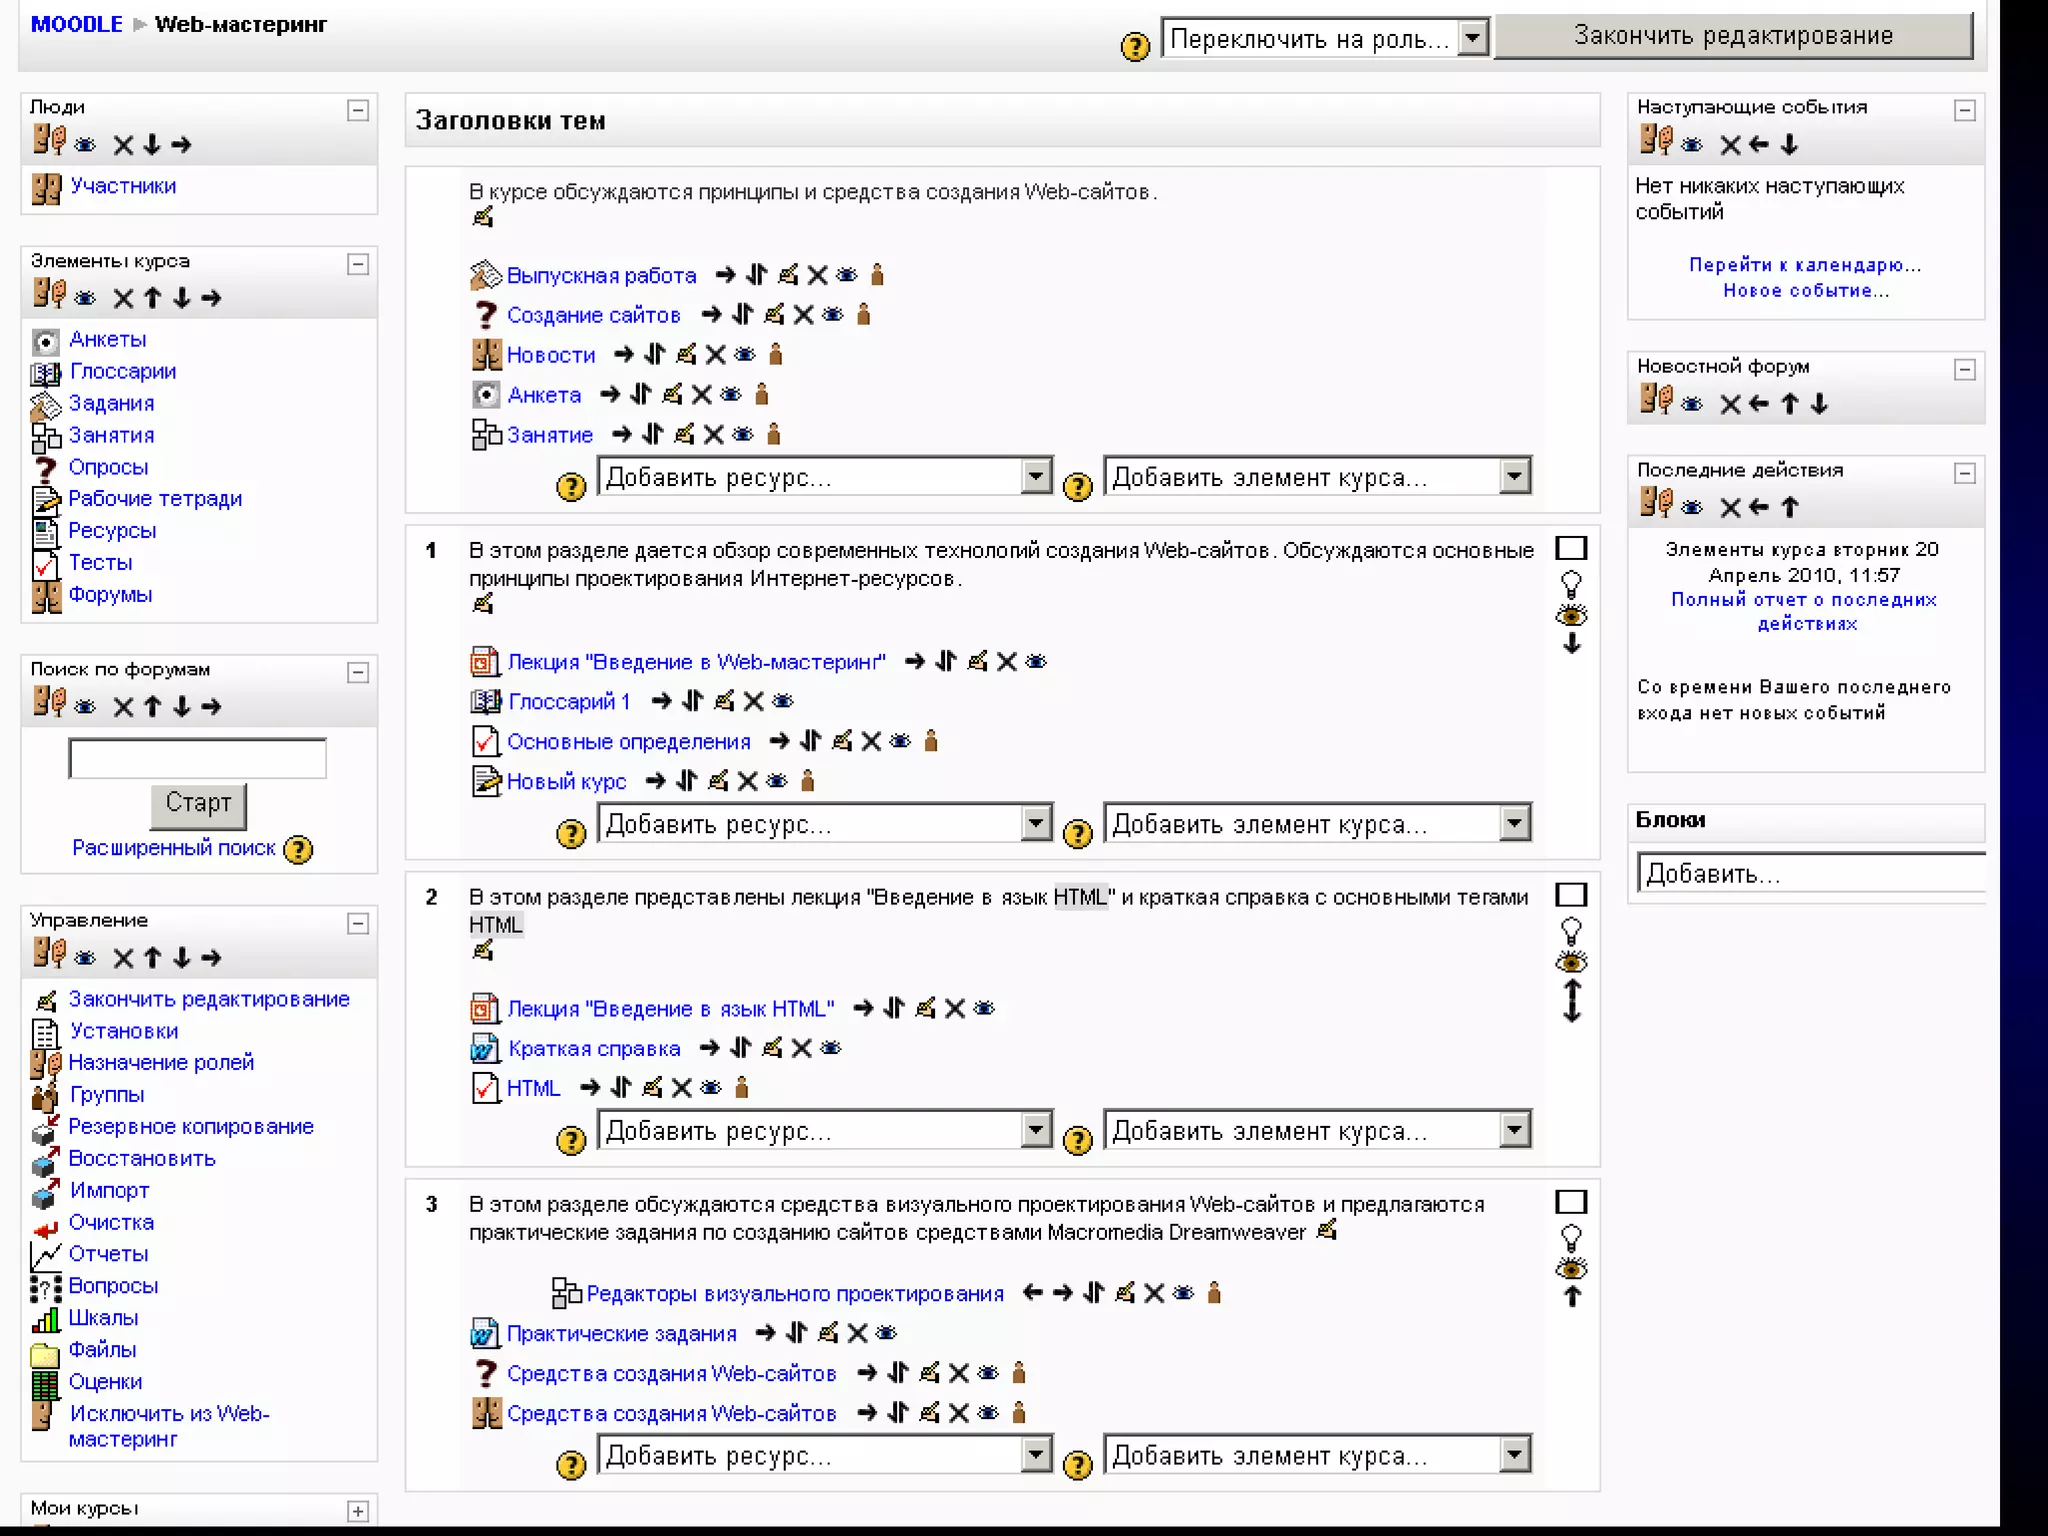Hide Краткая справка using eye icon
This screenshot has height=1536, width=2048.
pyautogui.click(x=831, y=1049)
